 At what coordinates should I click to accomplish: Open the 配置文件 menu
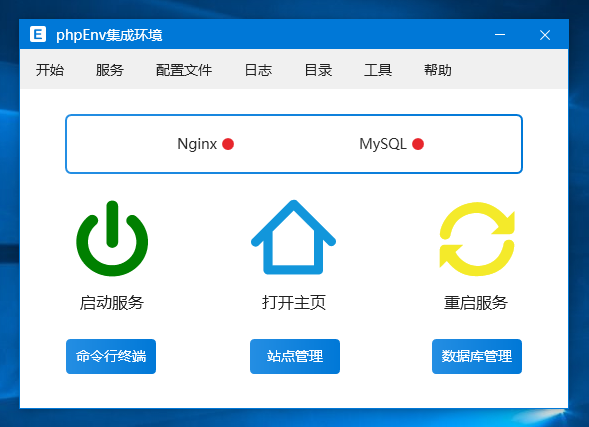point(184,70)
